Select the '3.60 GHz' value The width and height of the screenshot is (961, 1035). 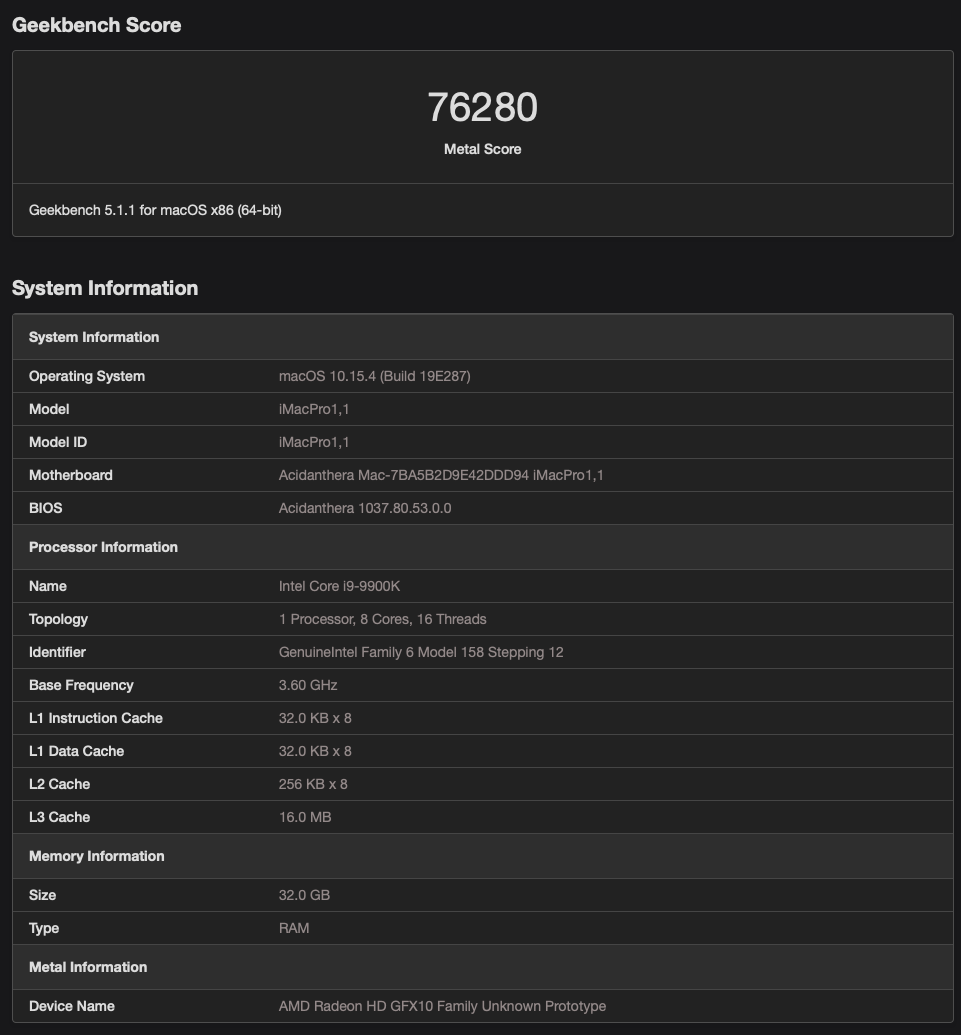pyautogui.click(x=308, y=685)
